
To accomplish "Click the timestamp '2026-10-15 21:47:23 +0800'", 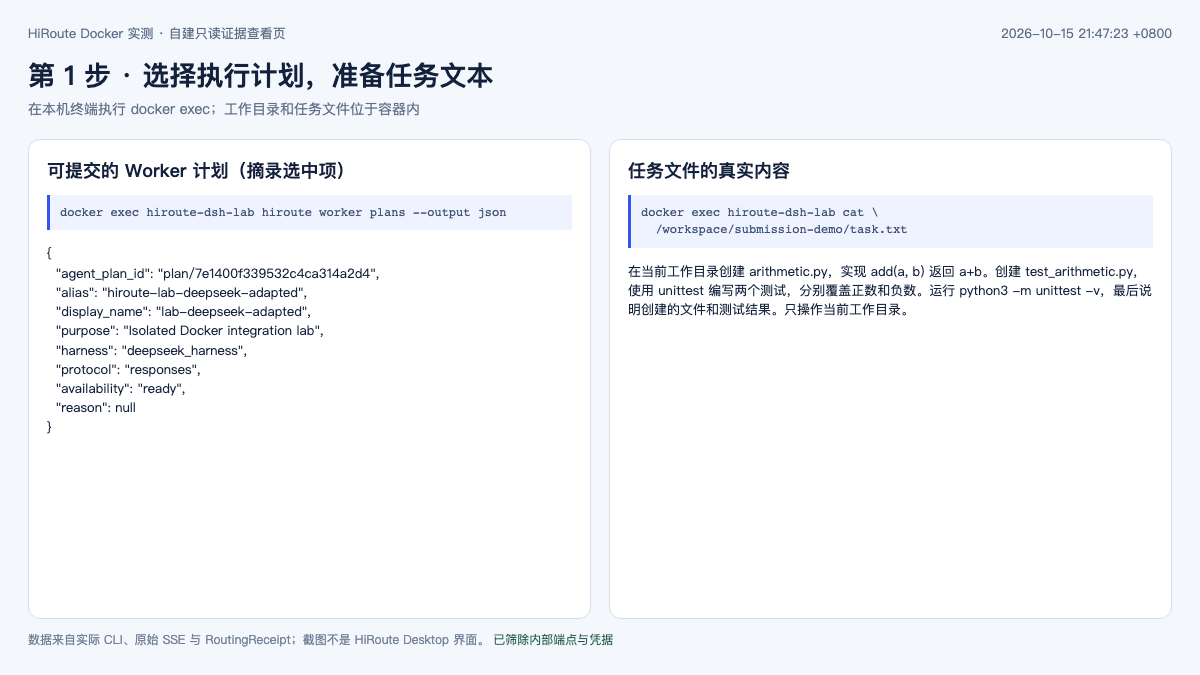I will click(x=1086, y=33).
